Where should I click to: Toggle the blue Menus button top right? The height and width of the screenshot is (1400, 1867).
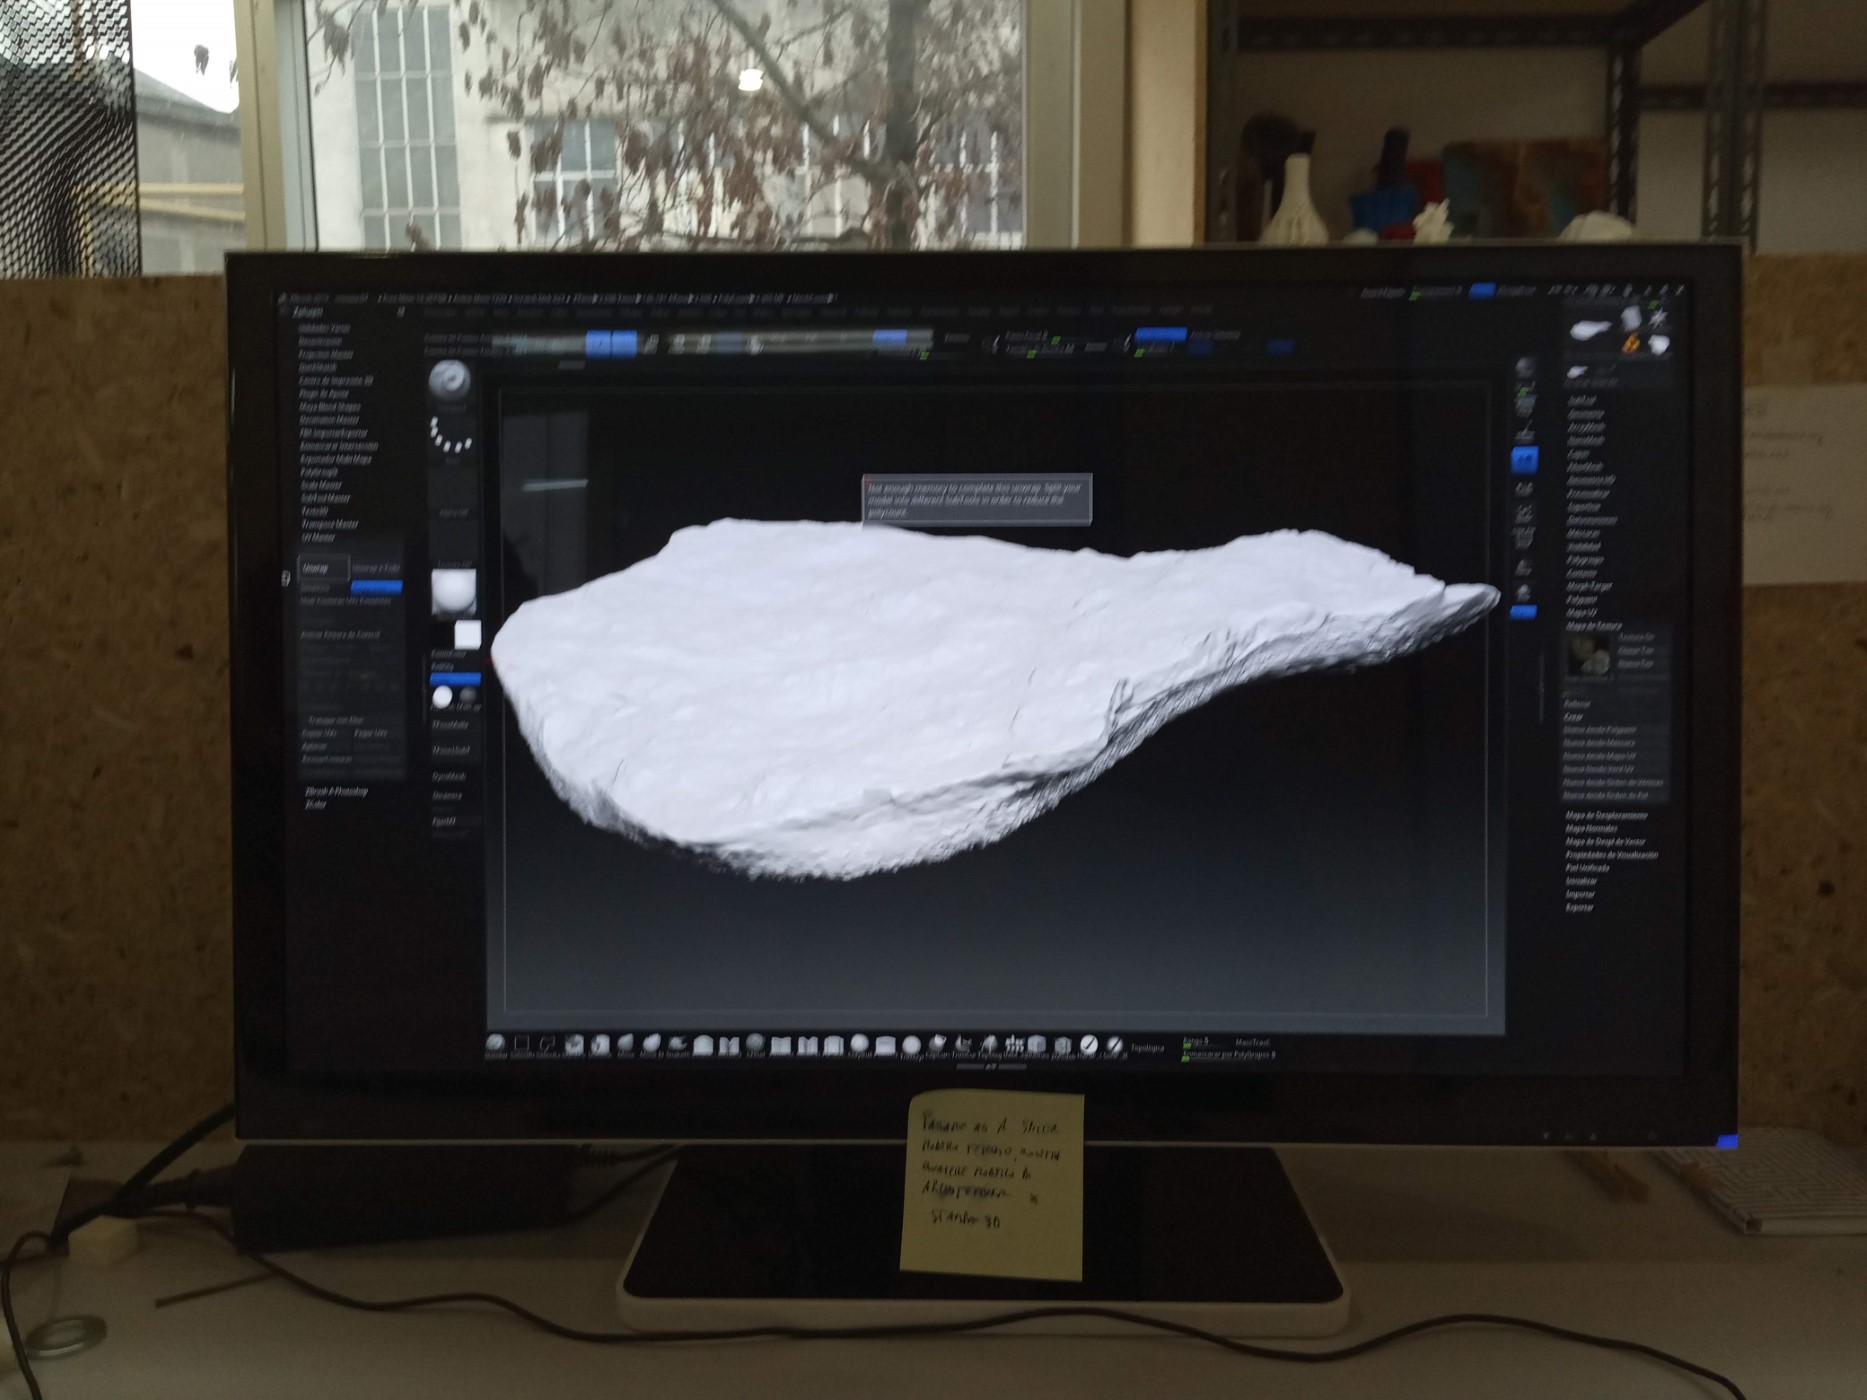[x=1481, y=291]
